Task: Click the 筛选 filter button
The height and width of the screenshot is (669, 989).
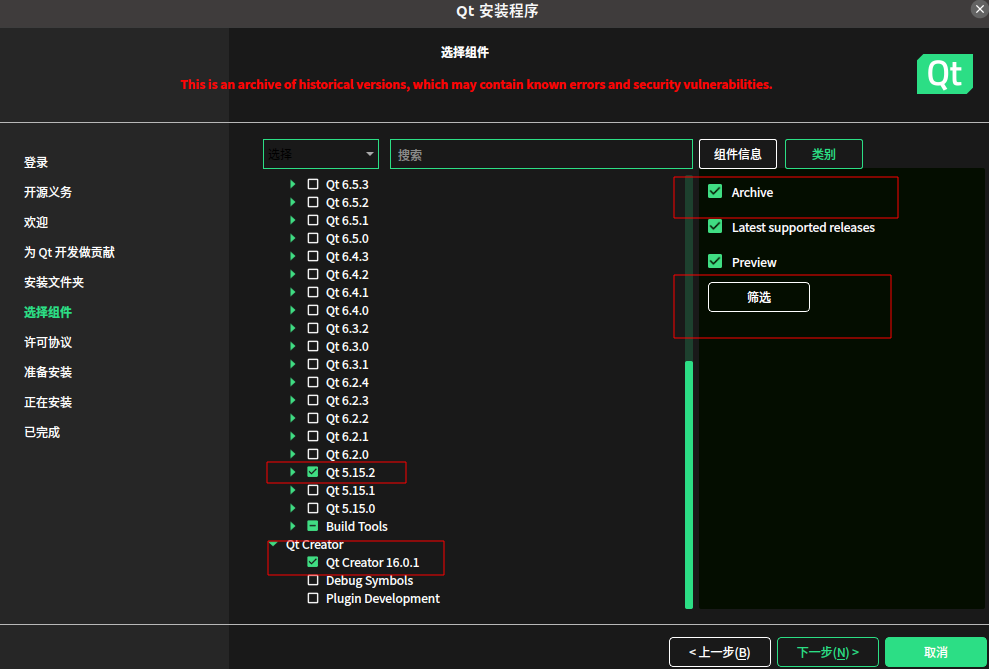Action: pos(758,297)
